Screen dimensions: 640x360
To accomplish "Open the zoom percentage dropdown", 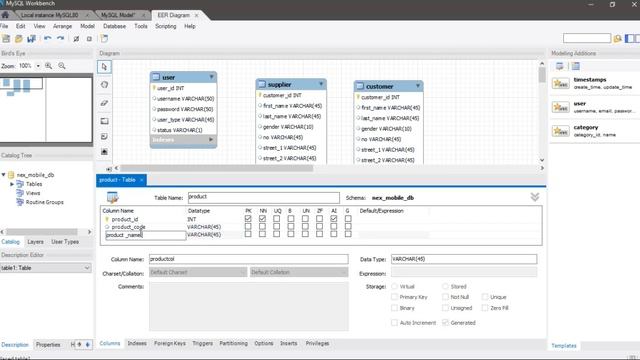I will click(x=38, y=66).
